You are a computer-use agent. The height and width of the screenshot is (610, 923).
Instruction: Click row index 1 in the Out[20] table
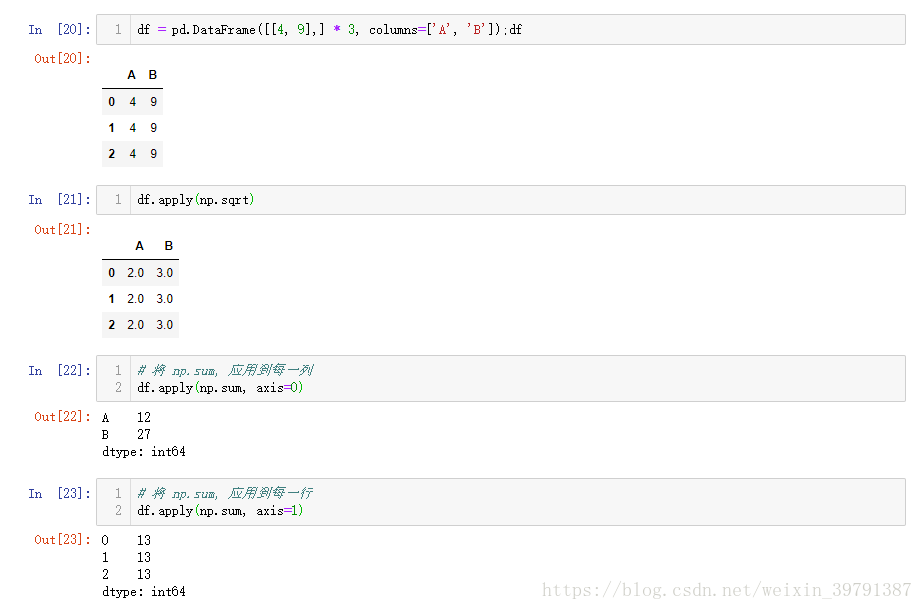click(x=111, y=128)
